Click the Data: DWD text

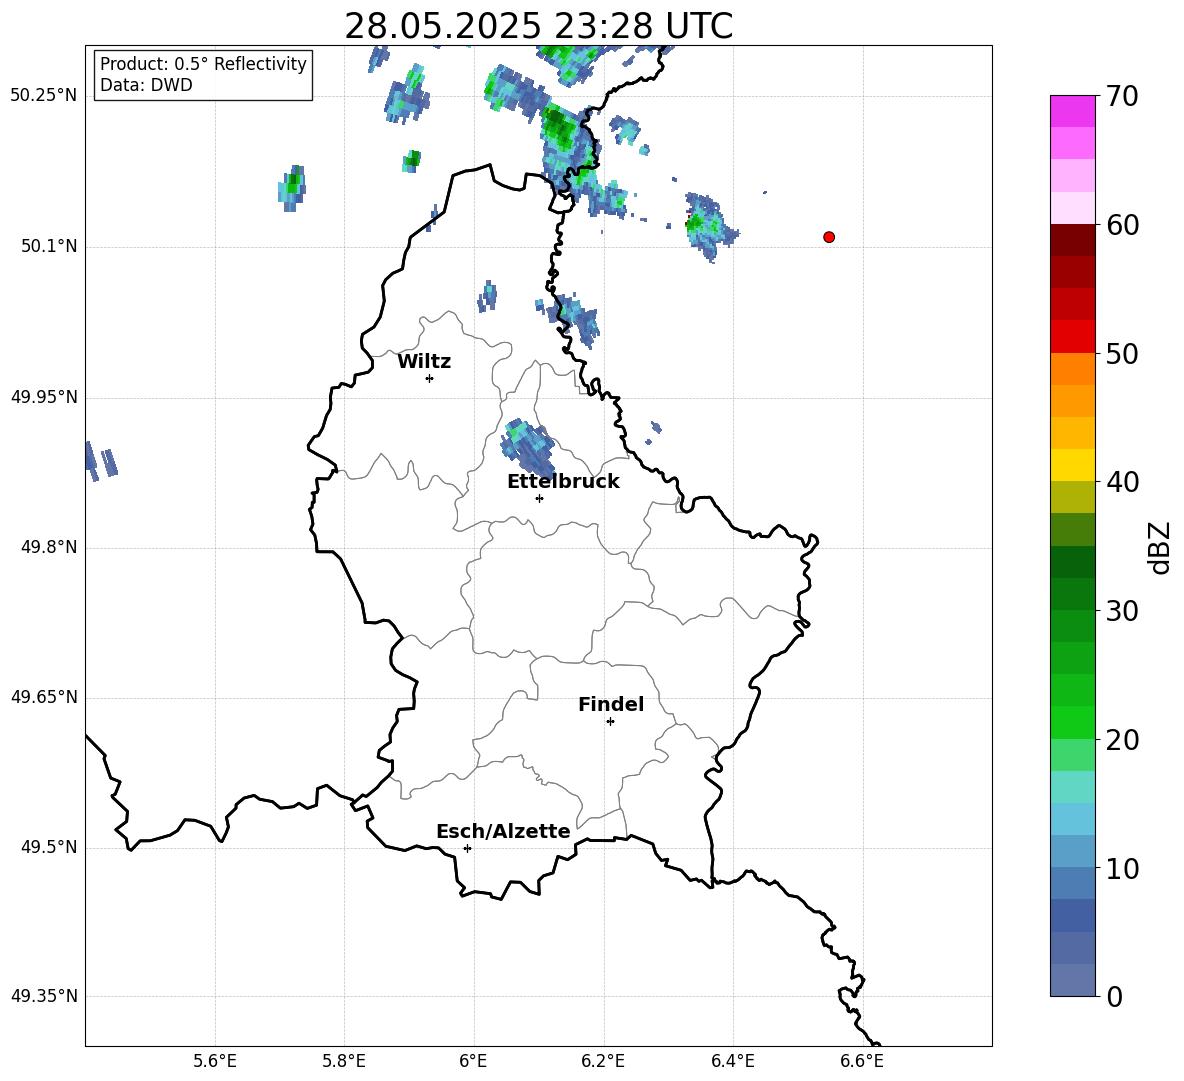pyautogui.click(x=146, y=85)
